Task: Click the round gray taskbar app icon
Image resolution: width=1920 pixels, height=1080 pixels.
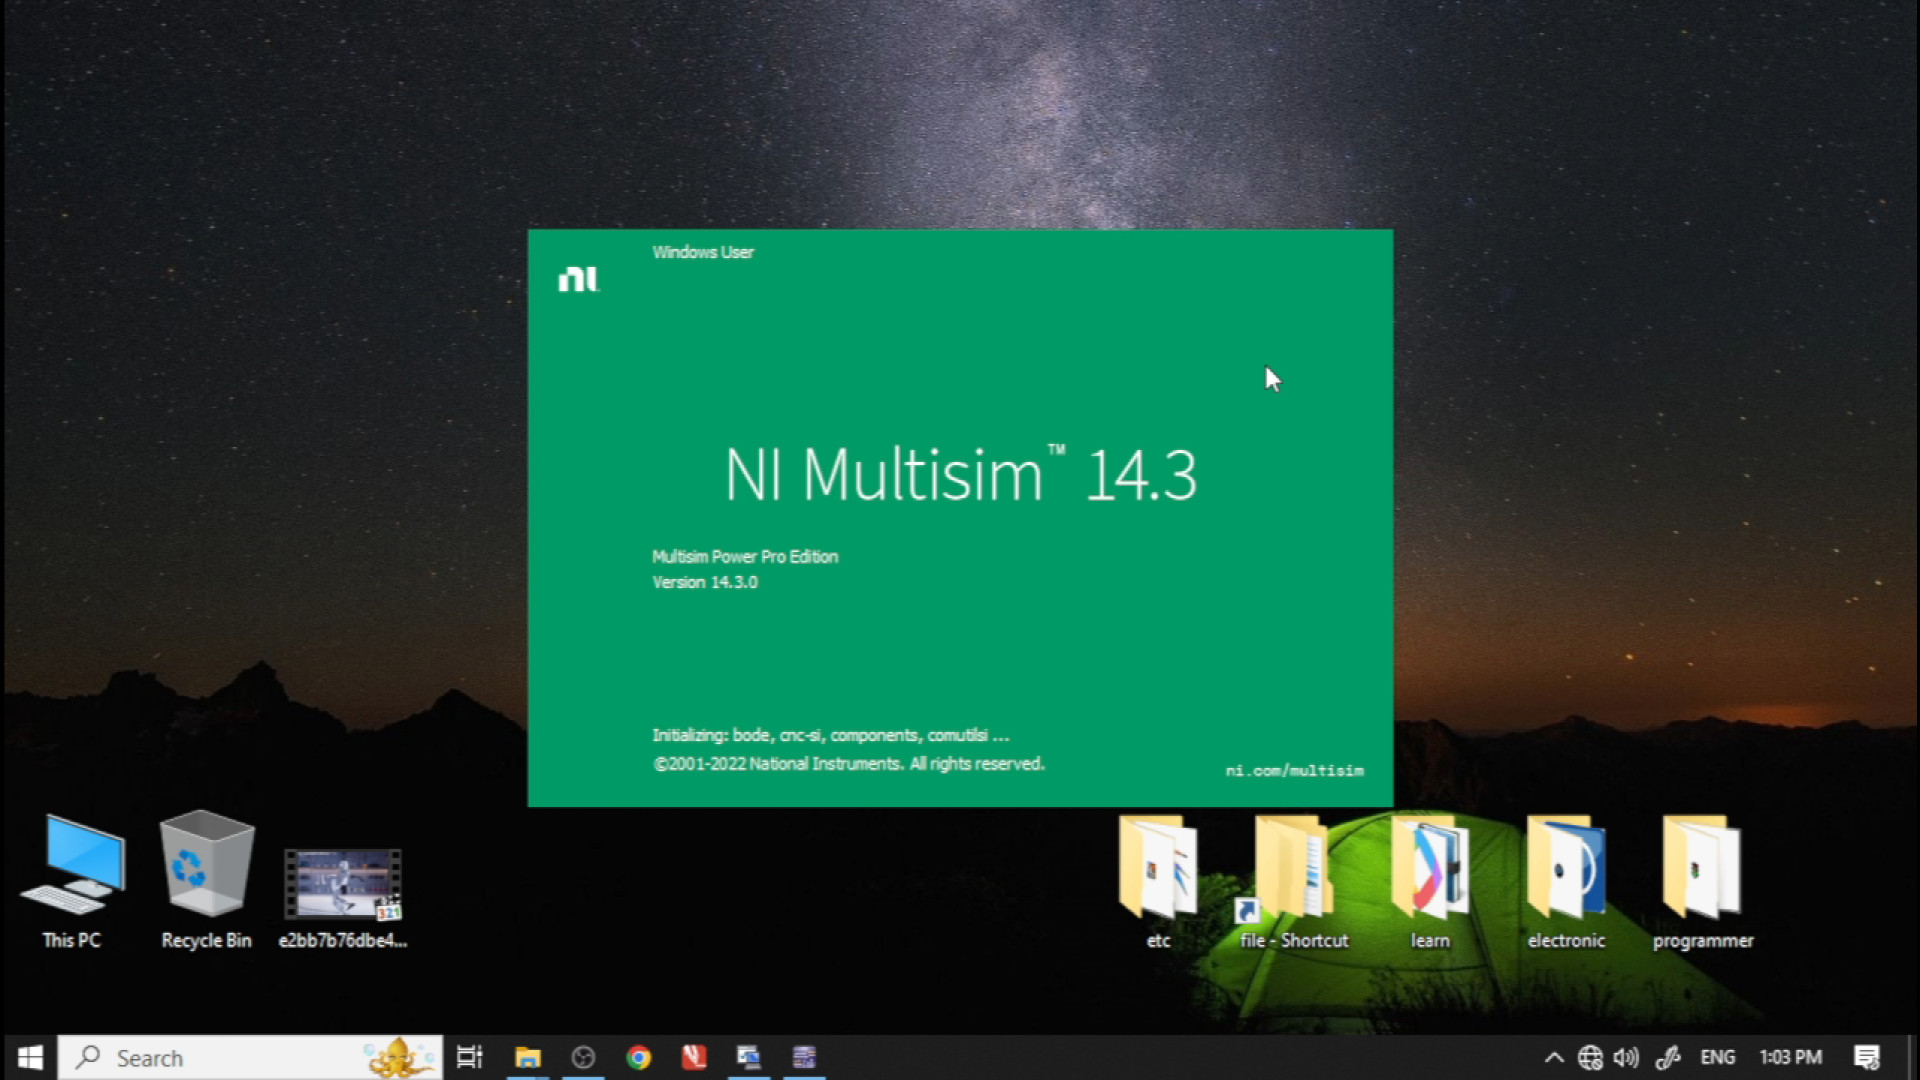Action: tap(583, 1057)
